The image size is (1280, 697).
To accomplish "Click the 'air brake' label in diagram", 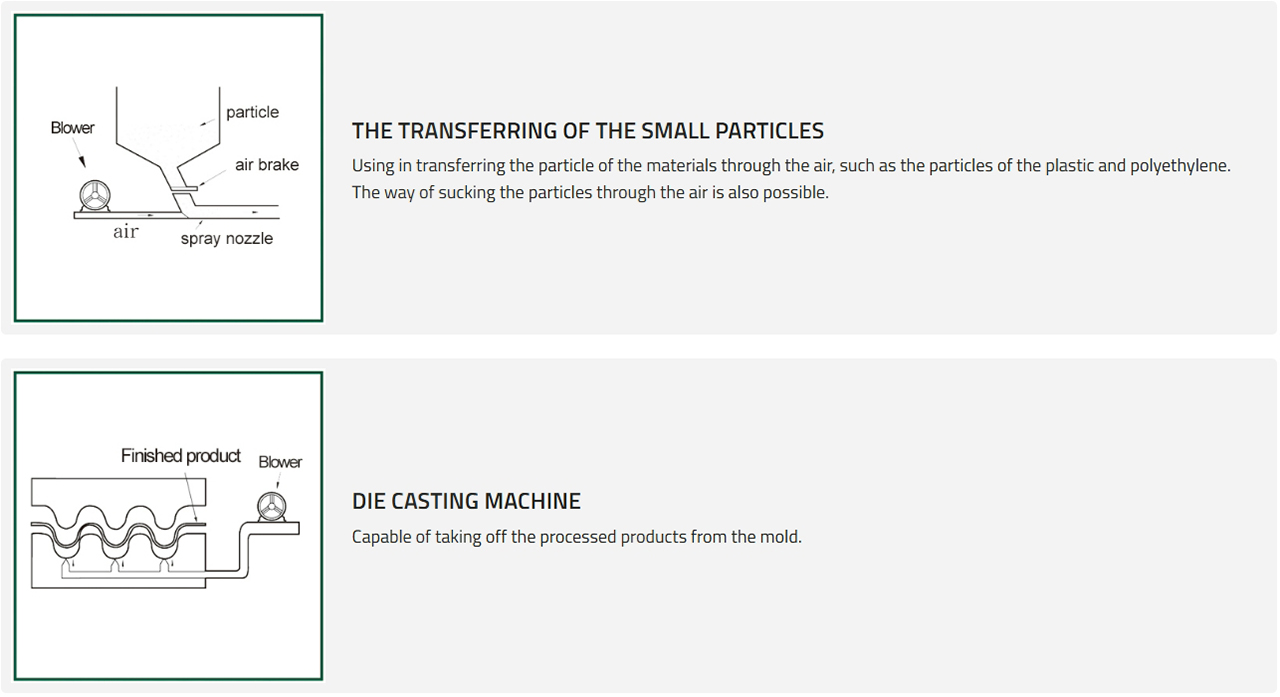I will 267,165.
